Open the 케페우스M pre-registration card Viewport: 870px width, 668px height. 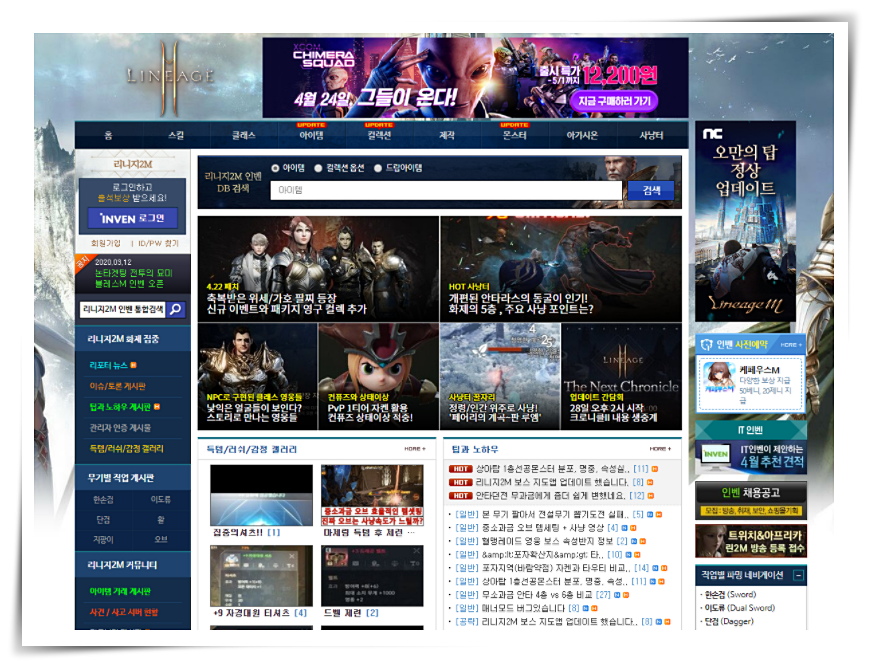751,384
